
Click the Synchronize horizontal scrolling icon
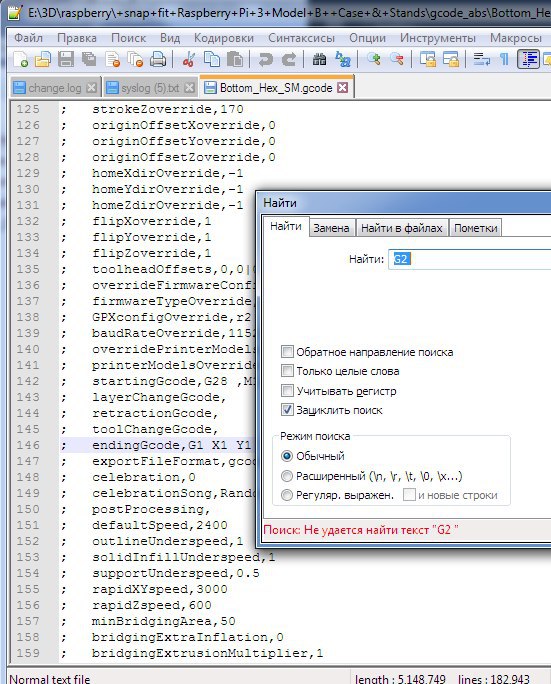(451, 59)
